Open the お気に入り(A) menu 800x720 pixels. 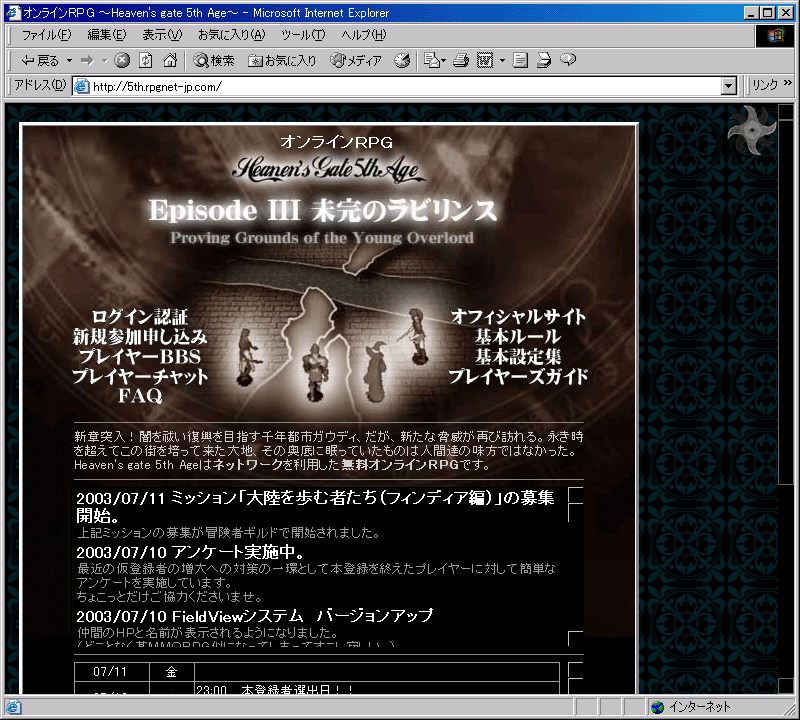point(232,35)
